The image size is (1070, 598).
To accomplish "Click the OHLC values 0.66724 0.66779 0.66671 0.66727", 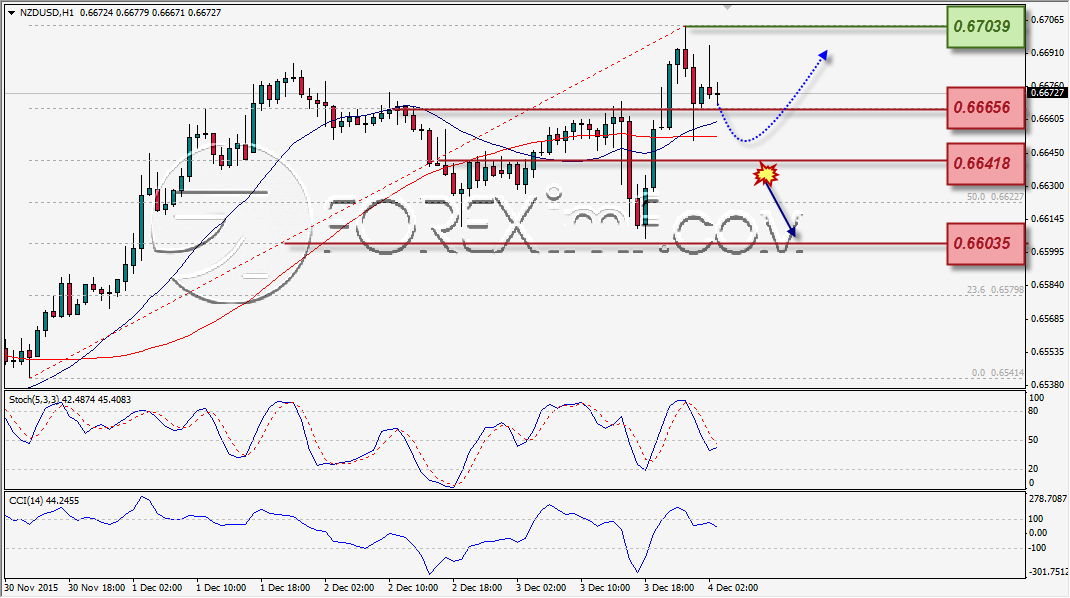I will [151, 13].
